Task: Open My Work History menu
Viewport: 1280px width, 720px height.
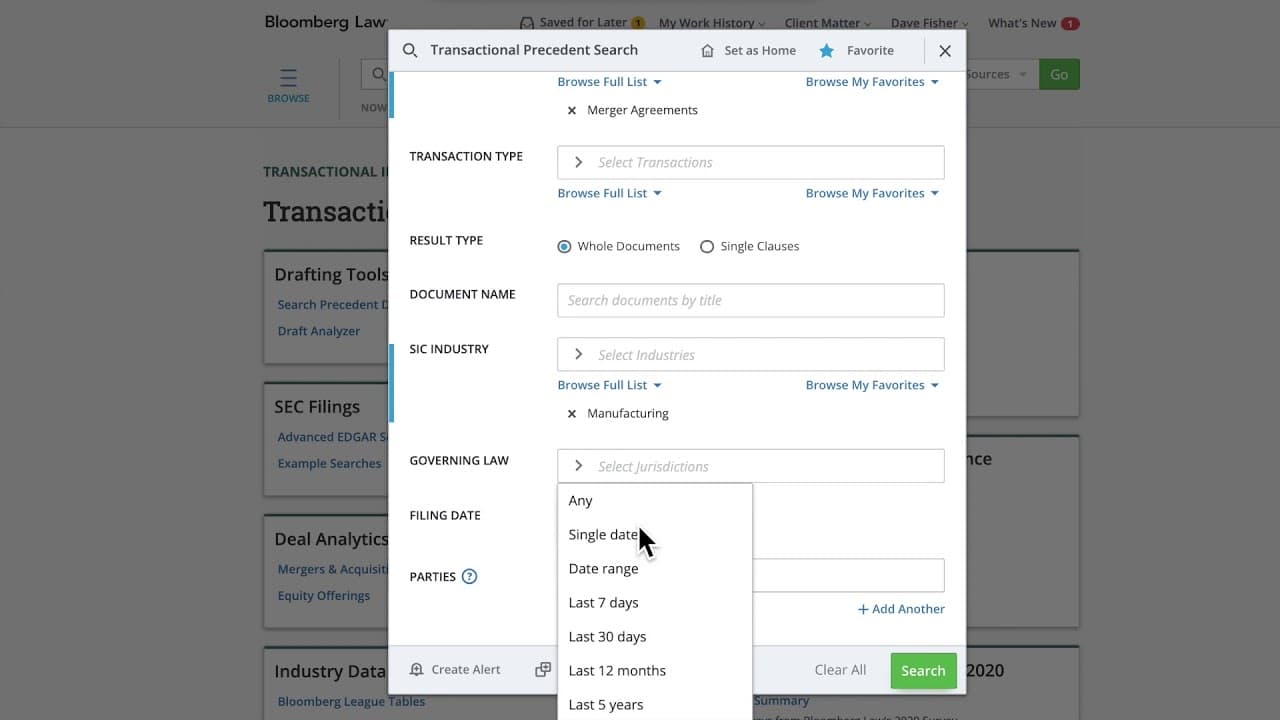Action: point(712,23)
